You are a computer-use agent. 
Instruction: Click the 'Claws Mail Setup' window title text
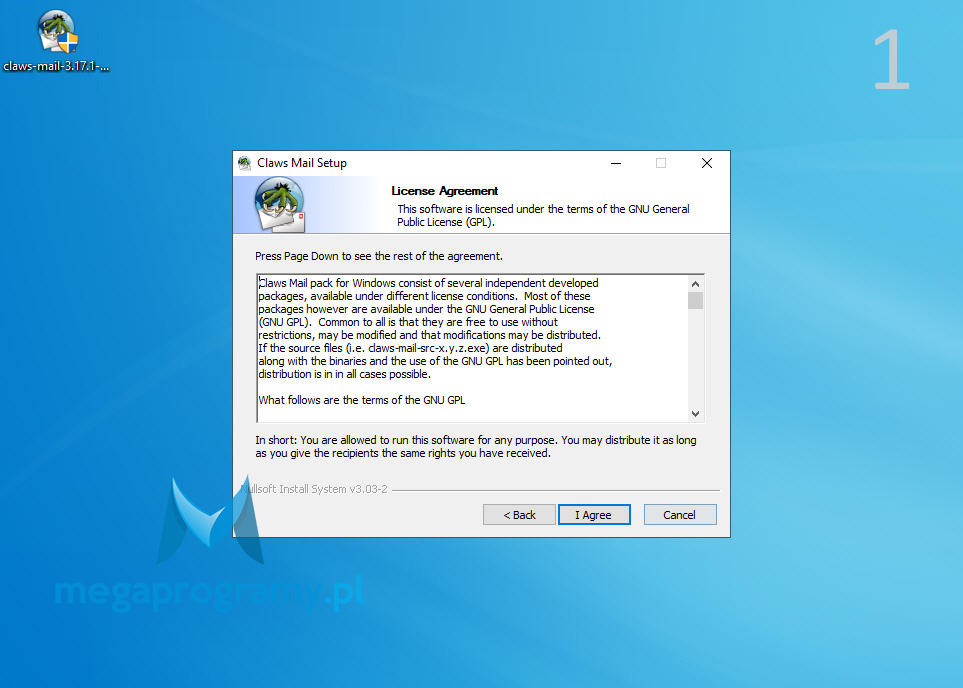click(302, 163)
